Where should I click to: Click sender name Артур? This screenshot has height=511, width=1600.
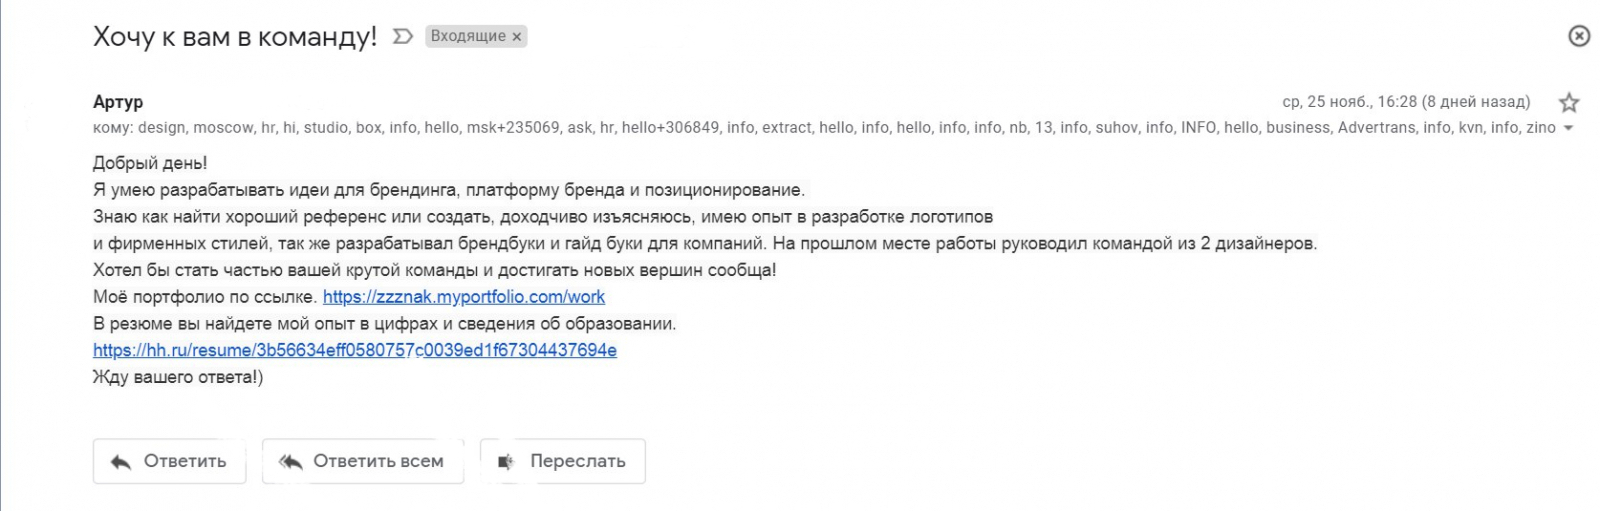(118, 102)
